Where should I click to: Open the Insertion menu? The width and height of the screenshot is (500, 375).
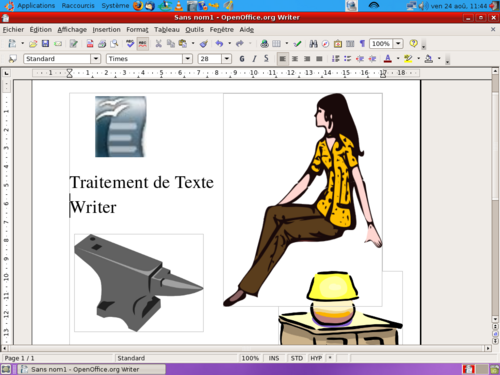click(106, 30)
